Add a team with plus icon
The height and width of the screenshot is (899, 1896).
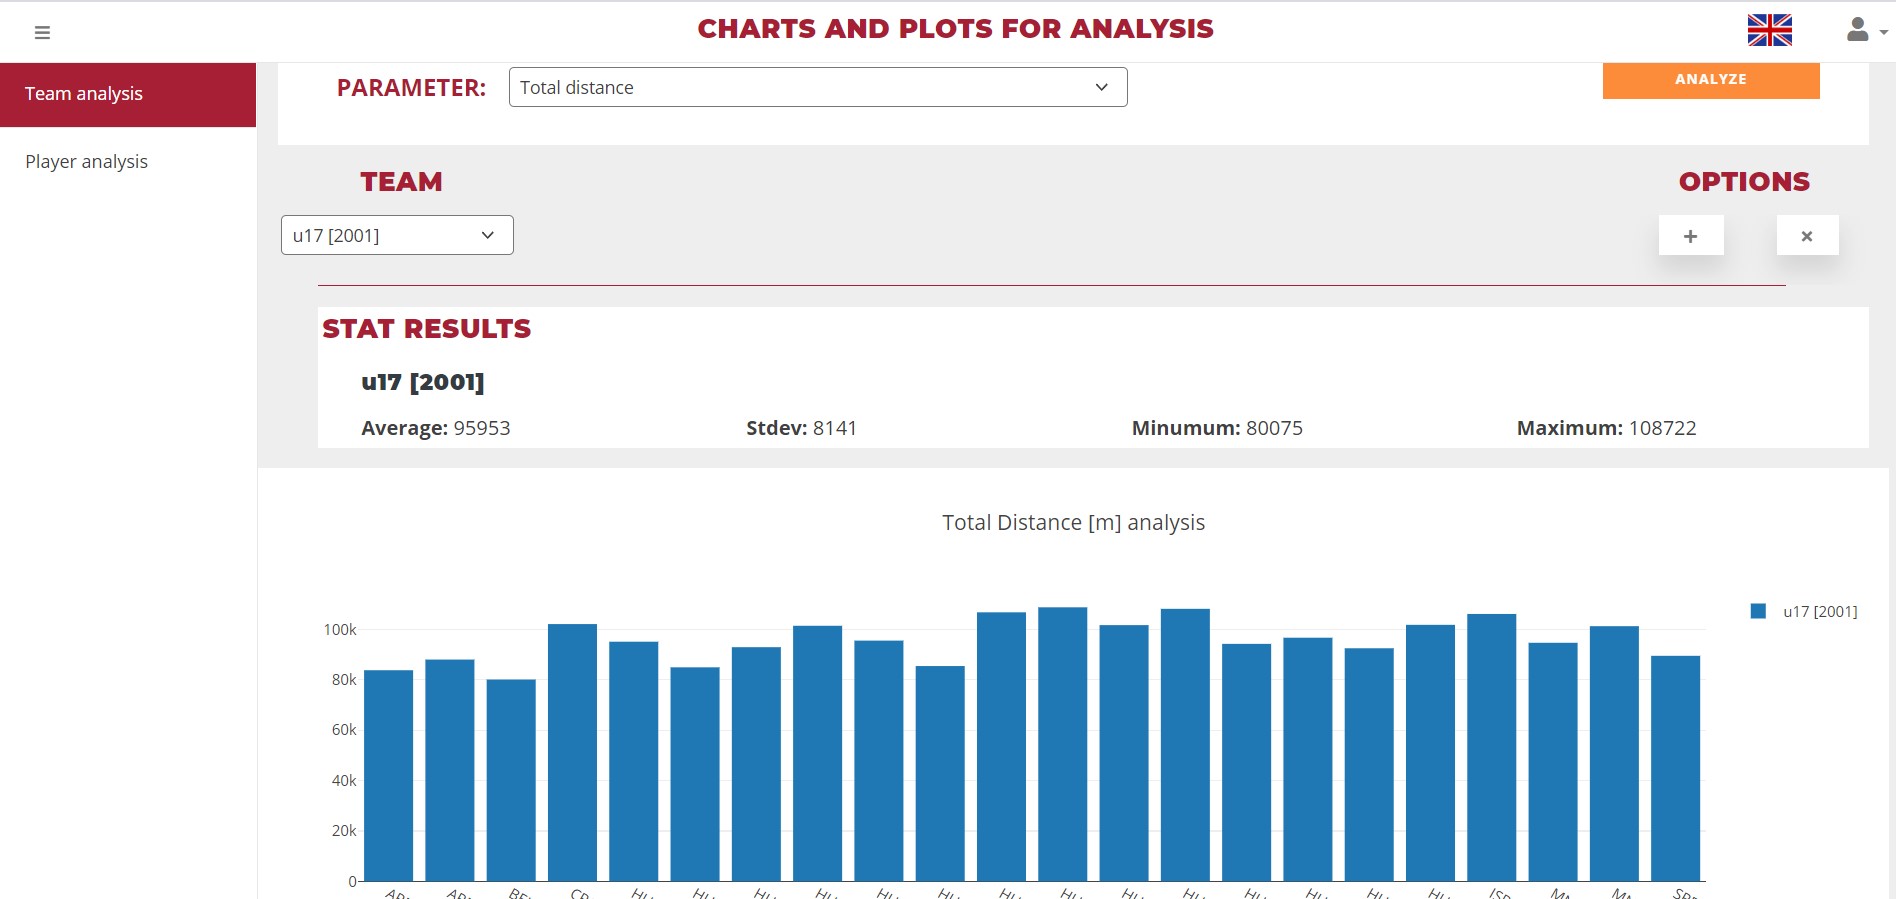click(1690, 236)
